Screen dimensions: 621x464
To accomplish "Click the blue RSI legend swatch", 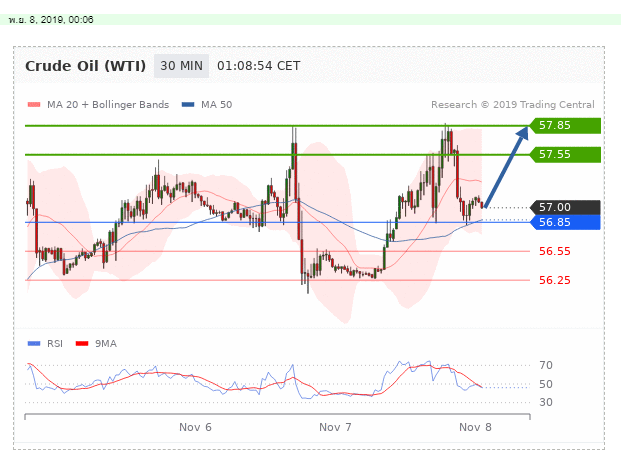I will pyautogui.click(x=34, y=344).
